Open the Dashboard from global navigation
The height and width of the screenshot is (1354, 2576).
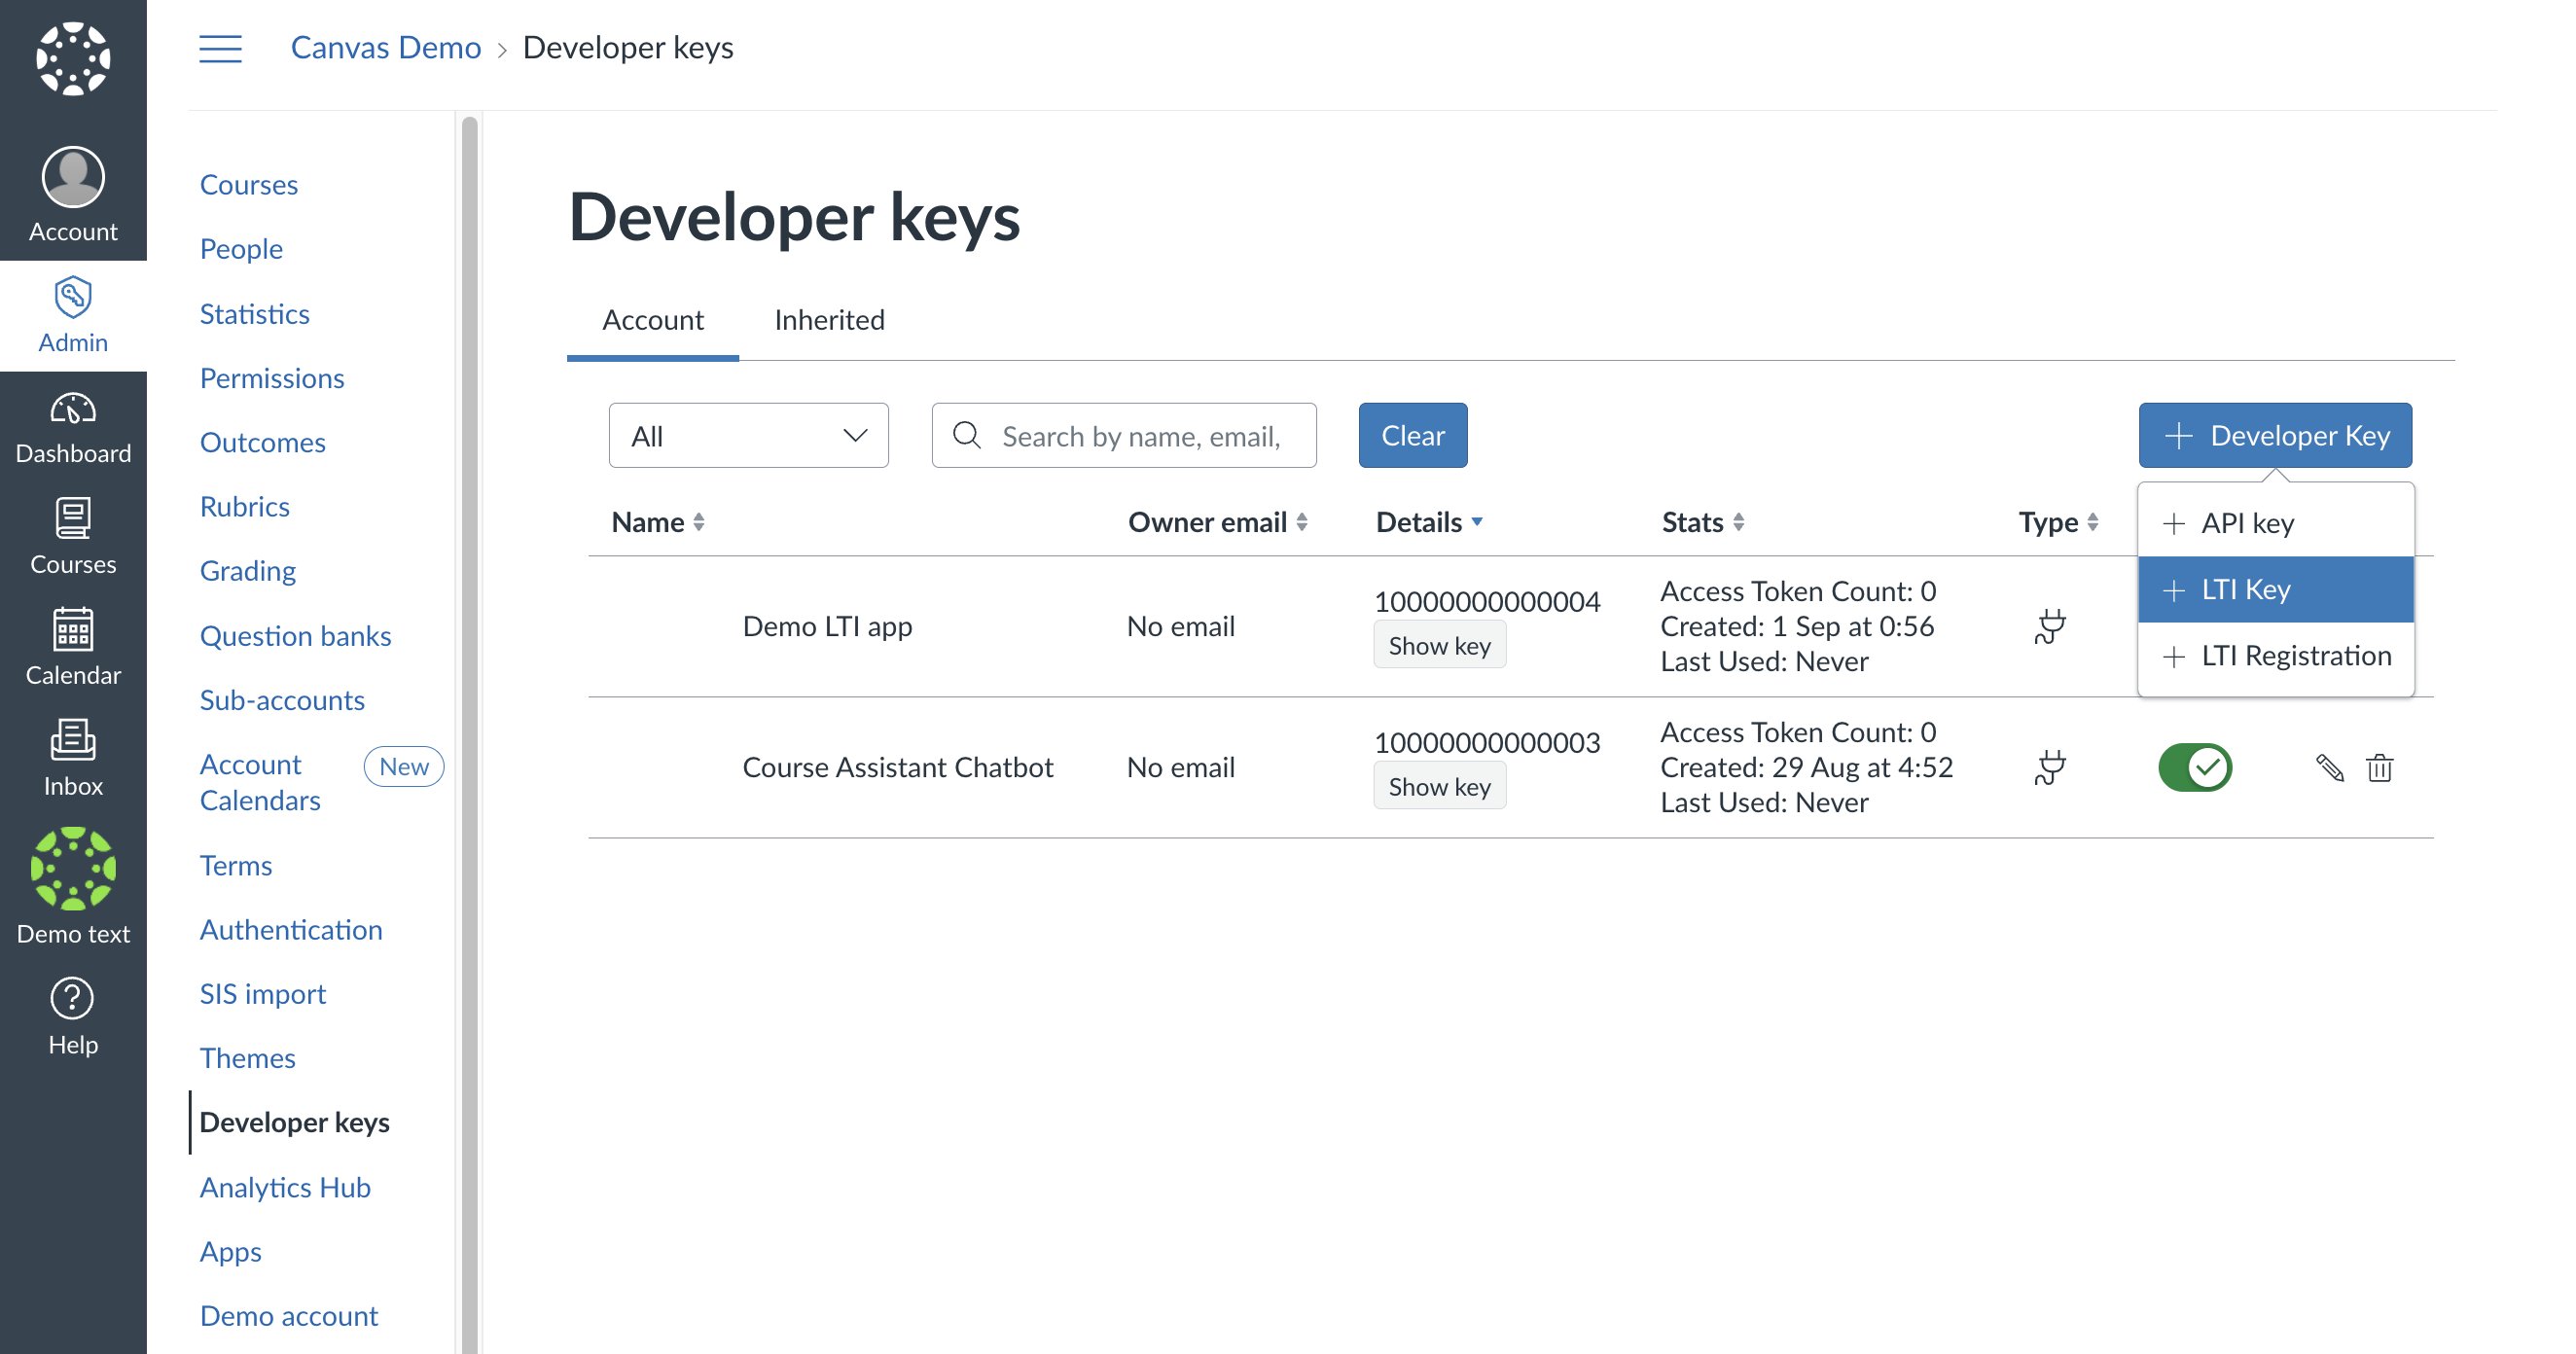73,427
